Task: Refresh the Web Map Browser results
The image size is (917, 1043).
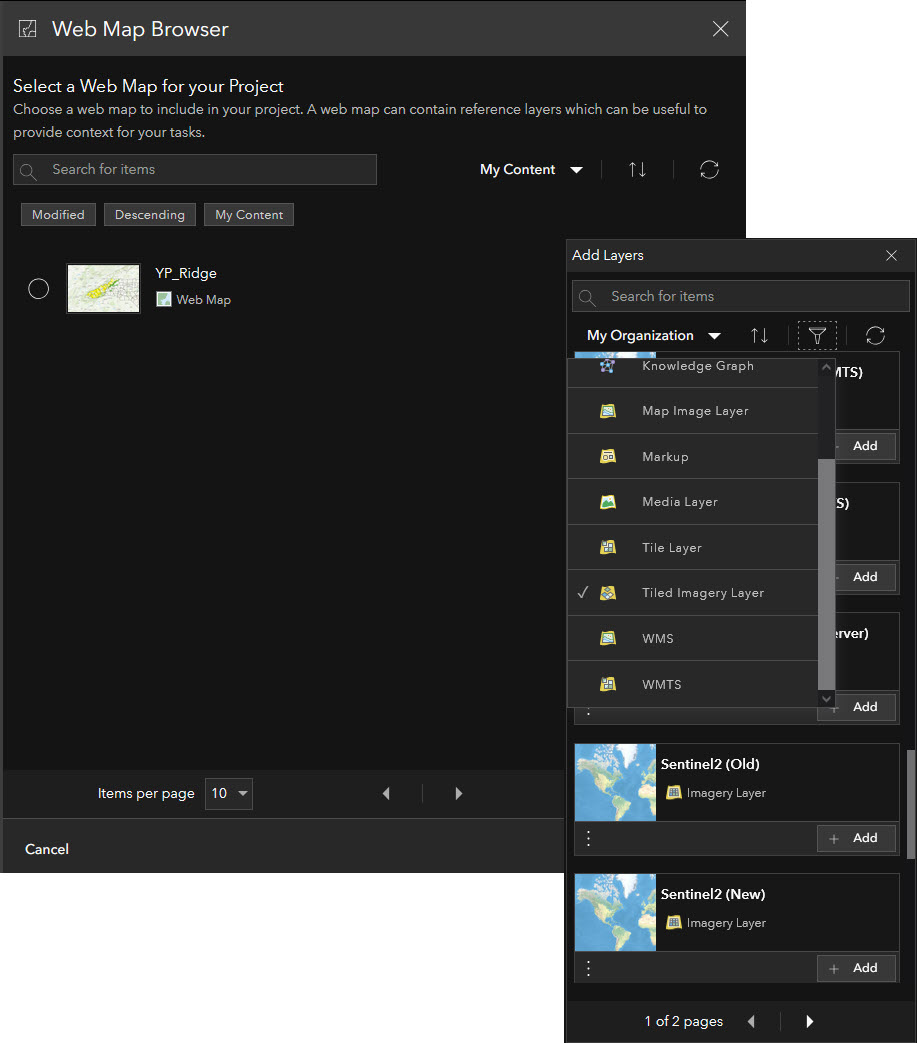Action: coord(709,169)
